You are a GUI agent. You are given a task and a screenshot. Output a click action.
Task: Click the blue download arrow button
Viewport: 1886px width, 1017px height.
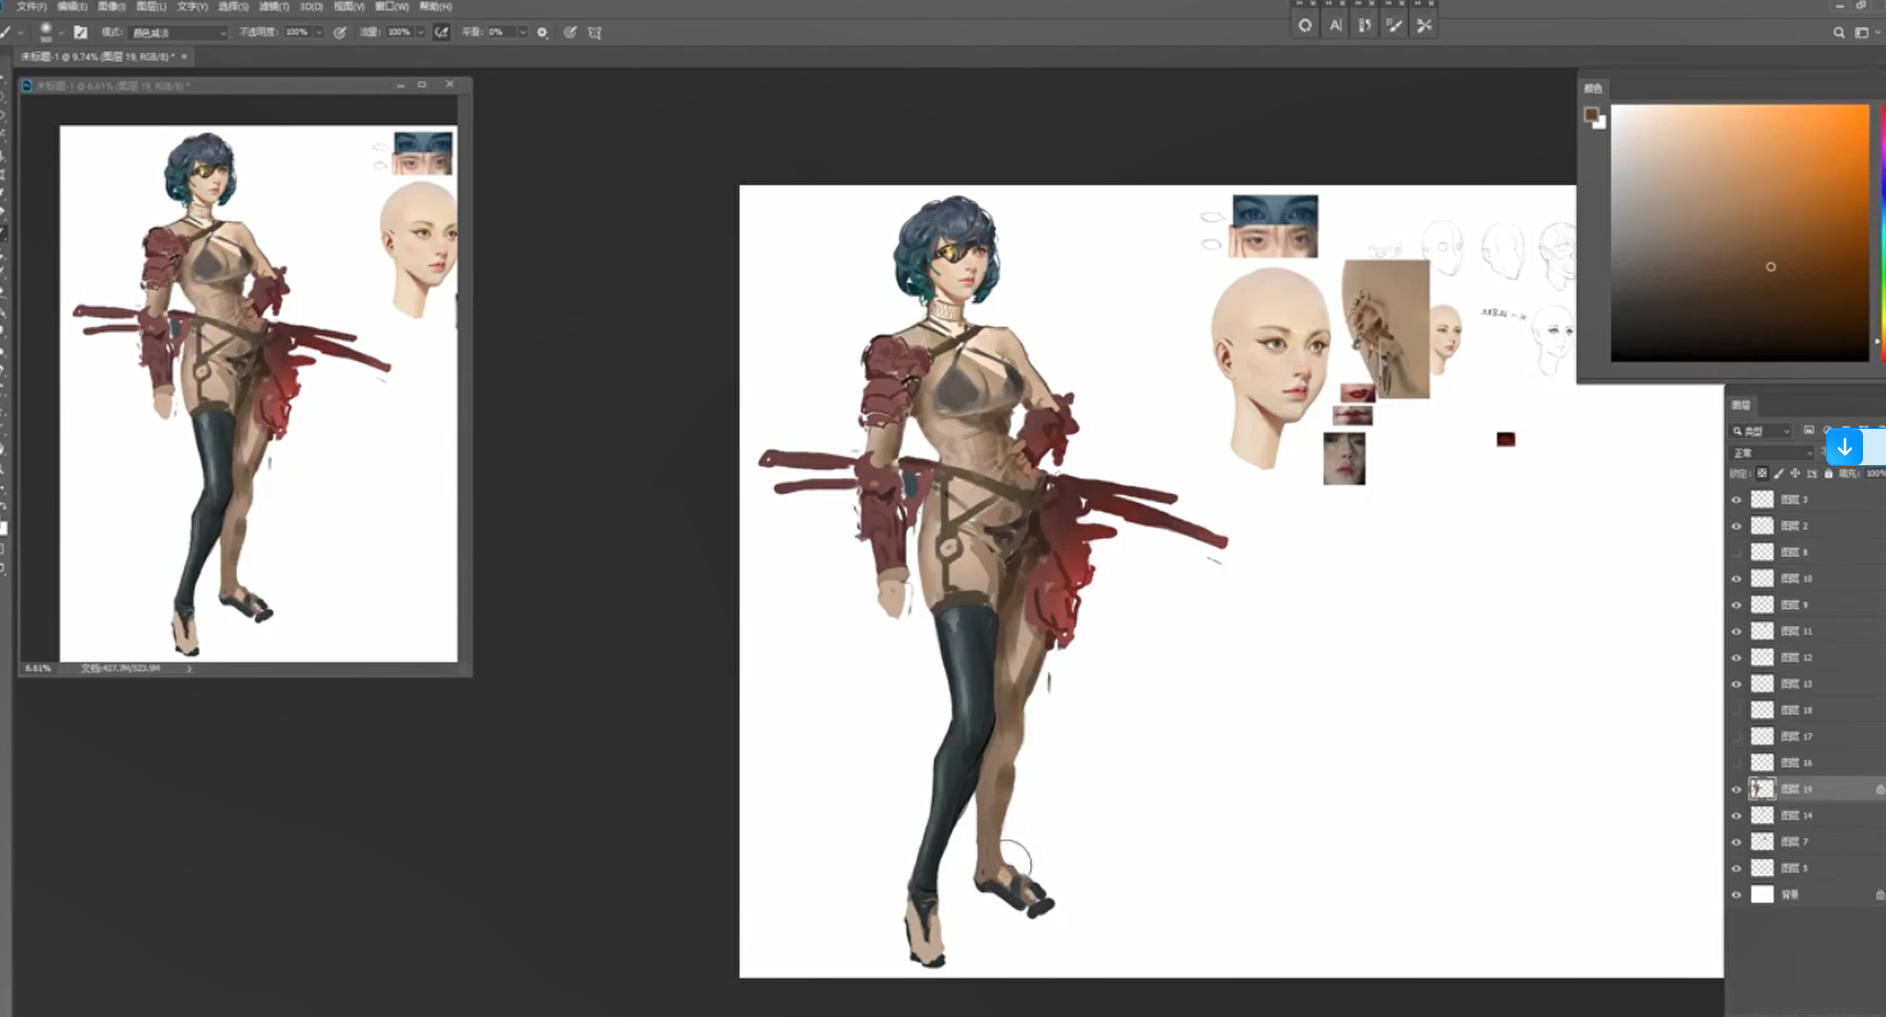pos(1844,446)
